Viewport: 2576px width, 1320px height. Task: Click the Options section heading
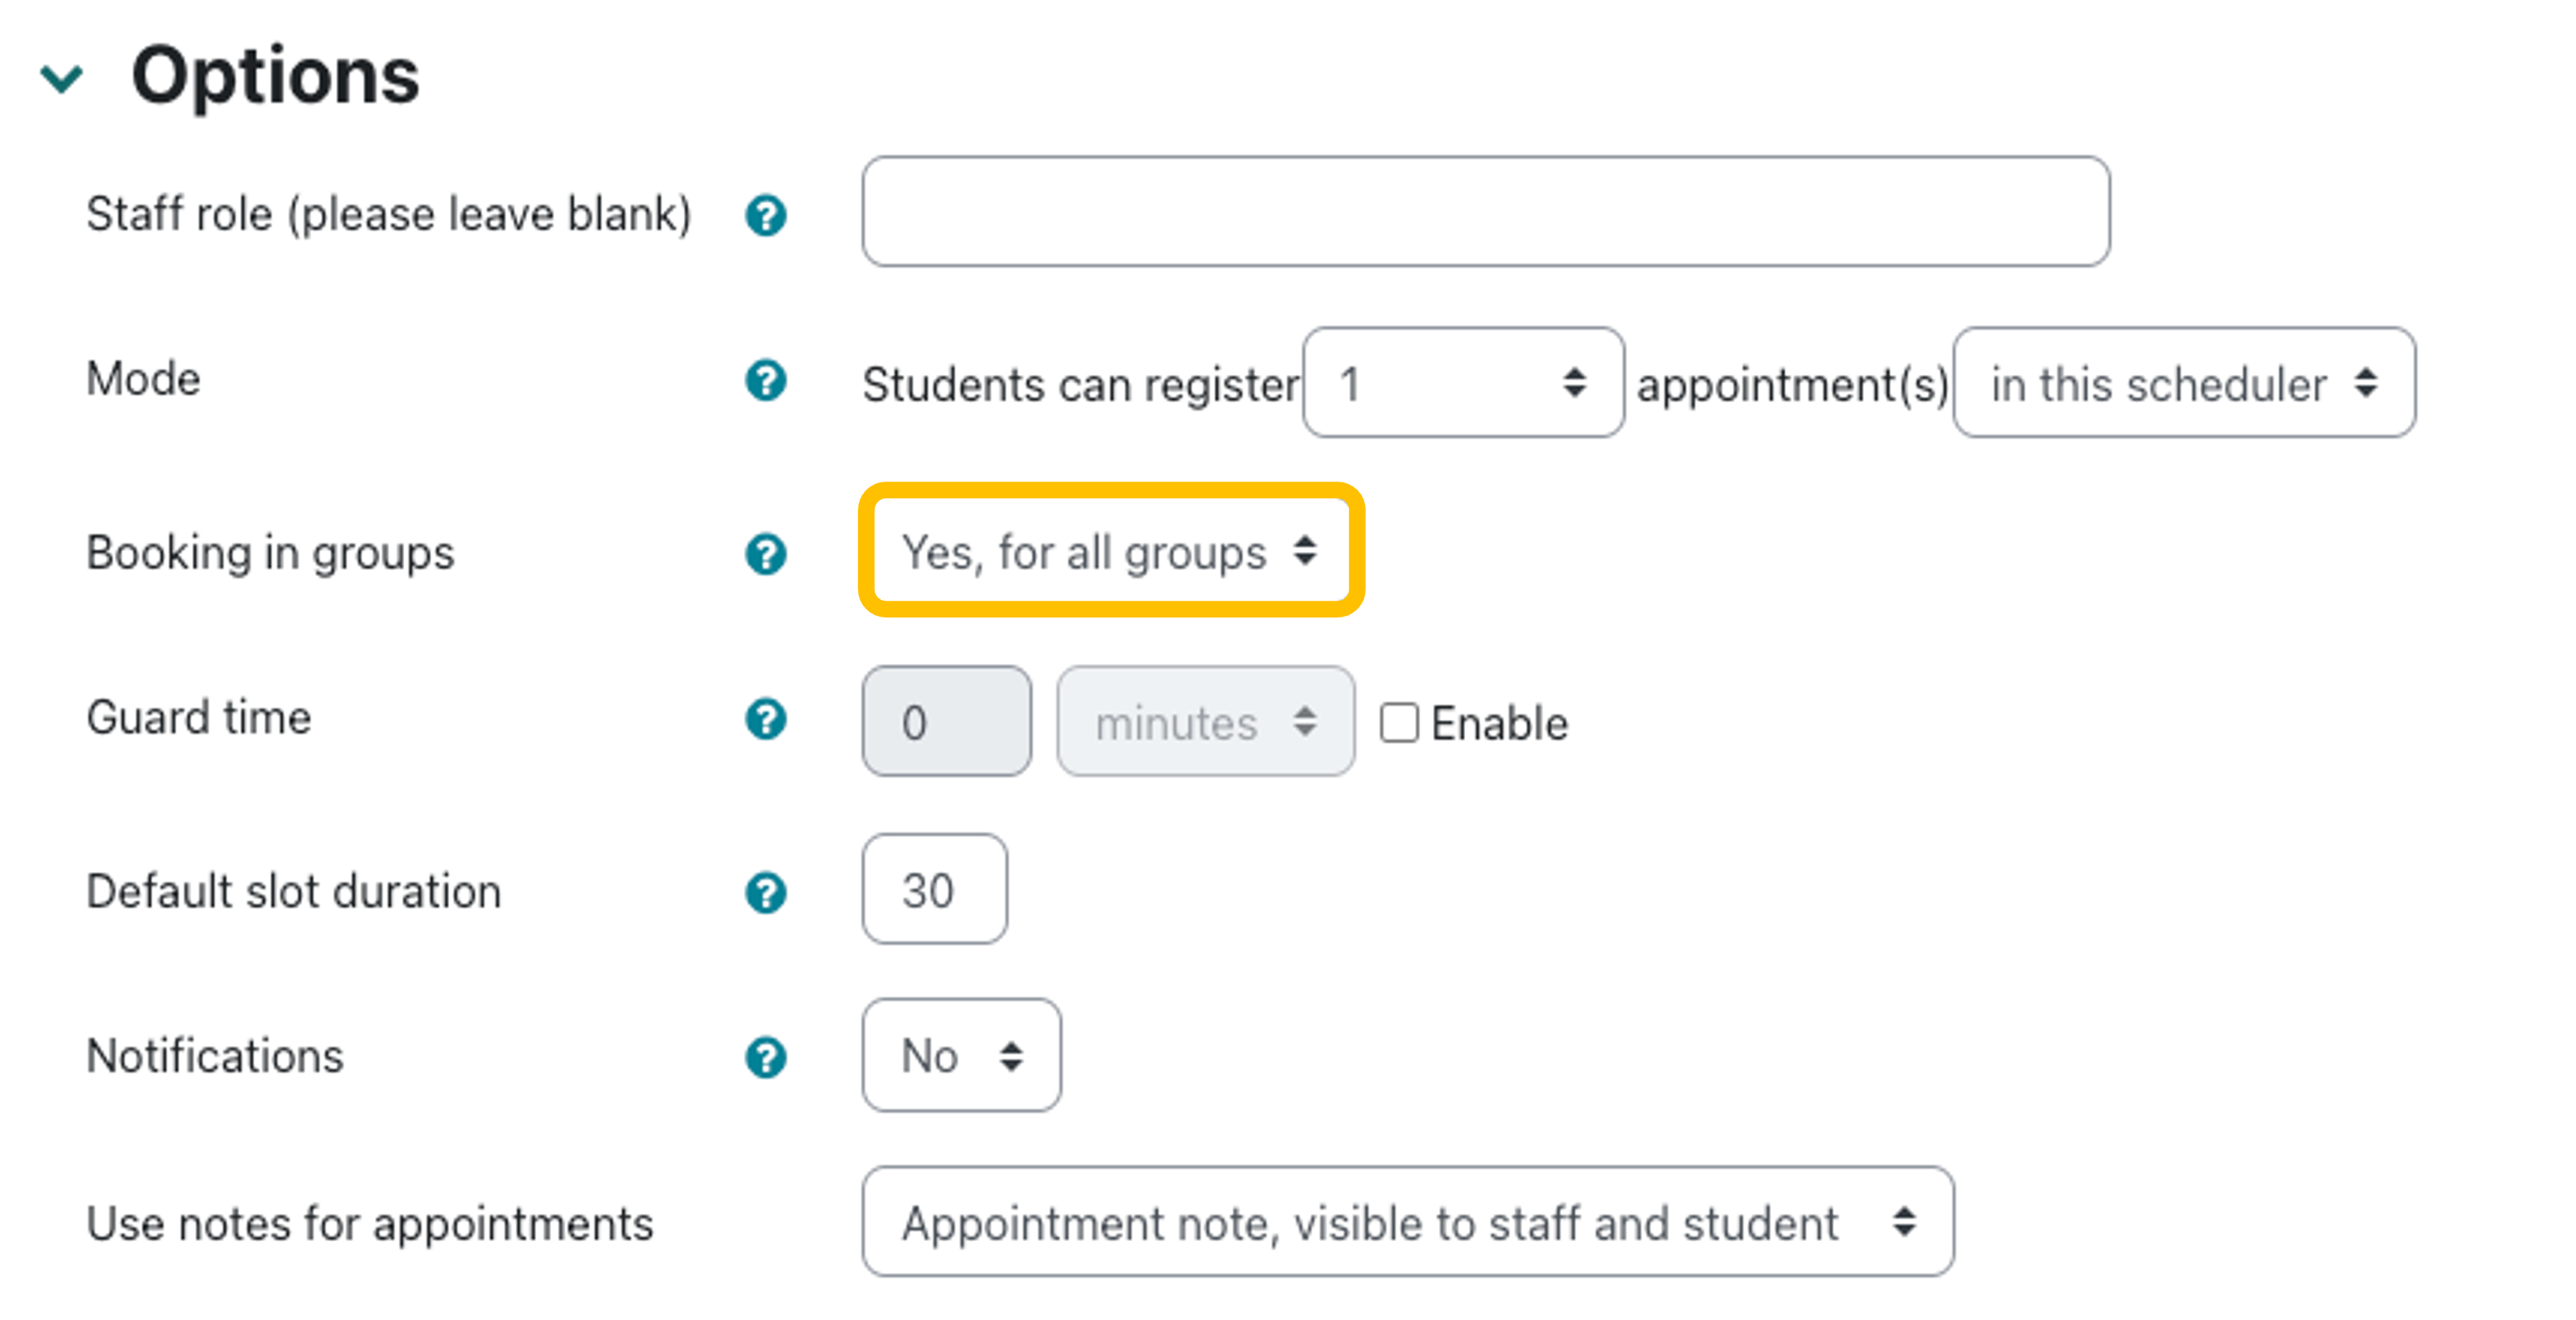(275, 76)
